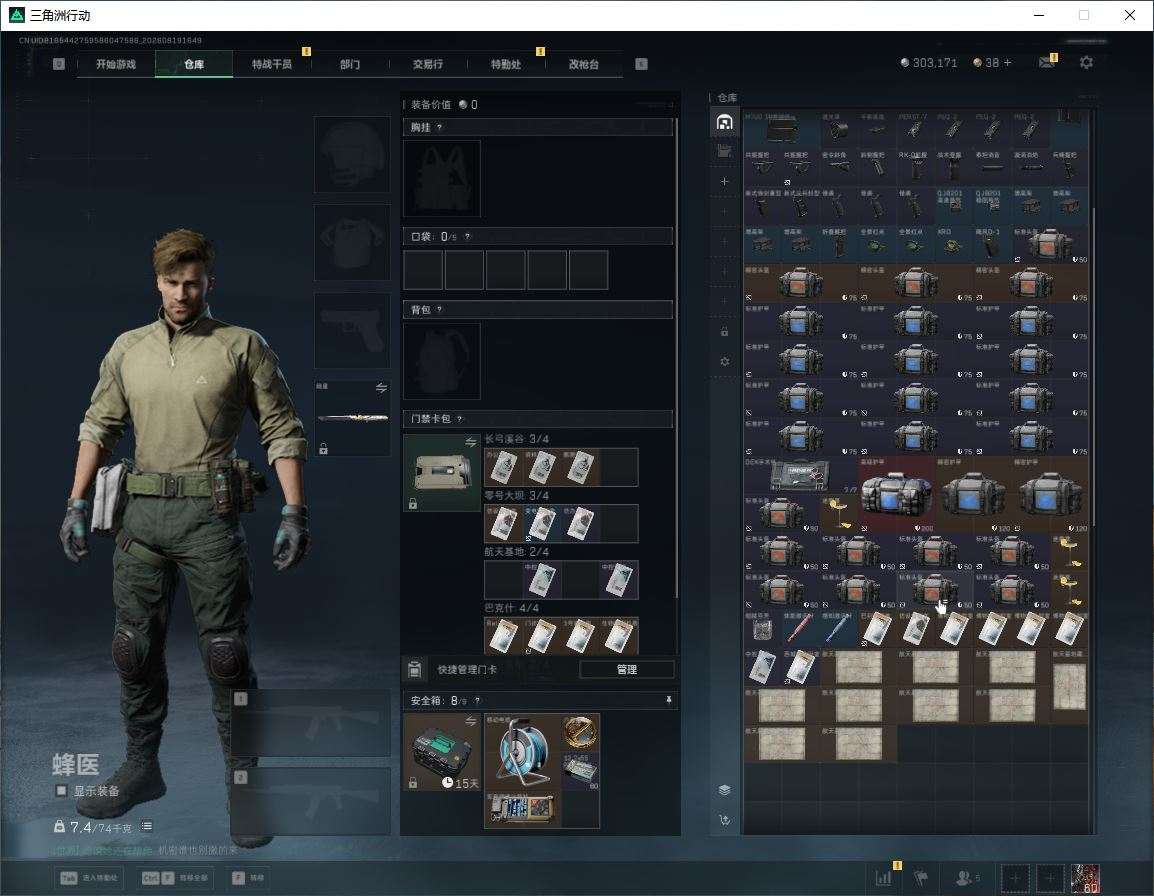This screenshot has height=896, width=1154.
Task: Open the 开始游戏 tab
Action: 116,64
